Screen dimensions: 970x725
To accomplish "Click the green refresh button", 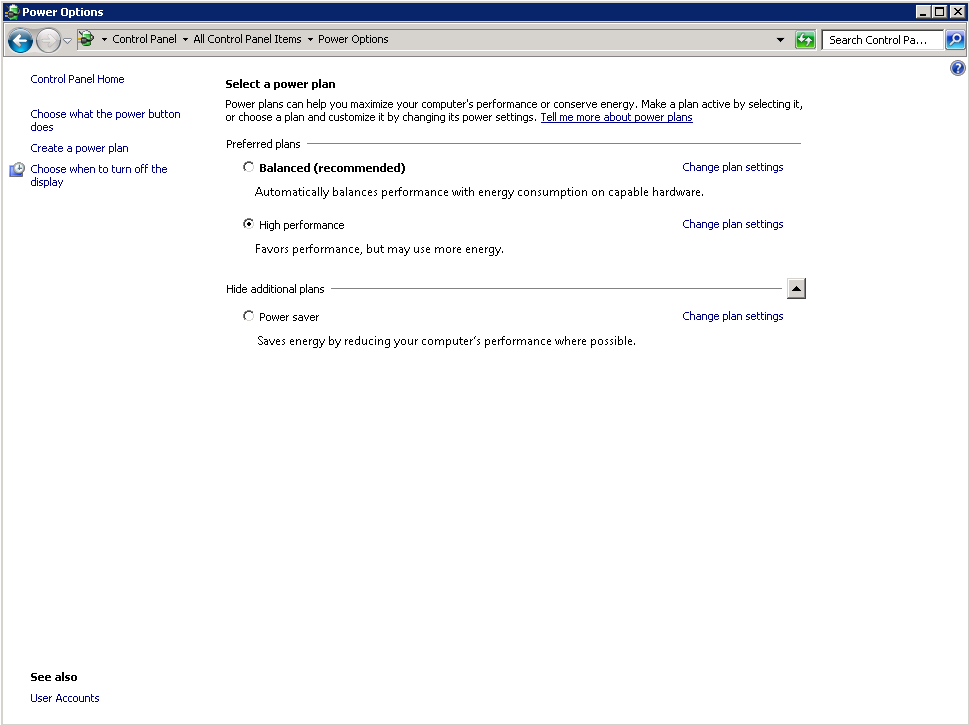I will [805, 40].
